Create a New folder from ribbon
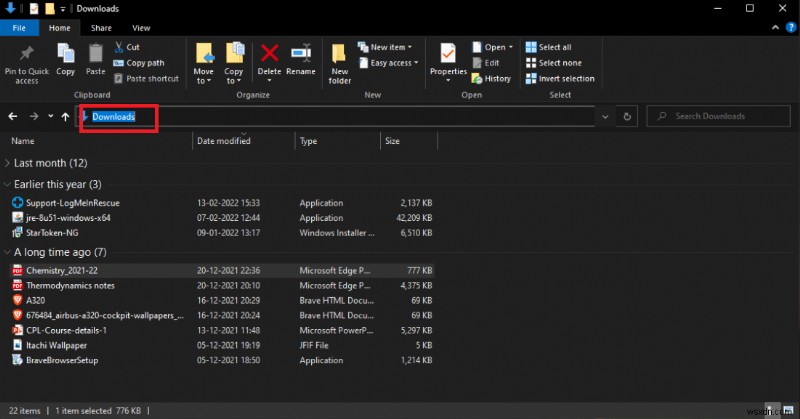800x419 pixels. (340, 60)
